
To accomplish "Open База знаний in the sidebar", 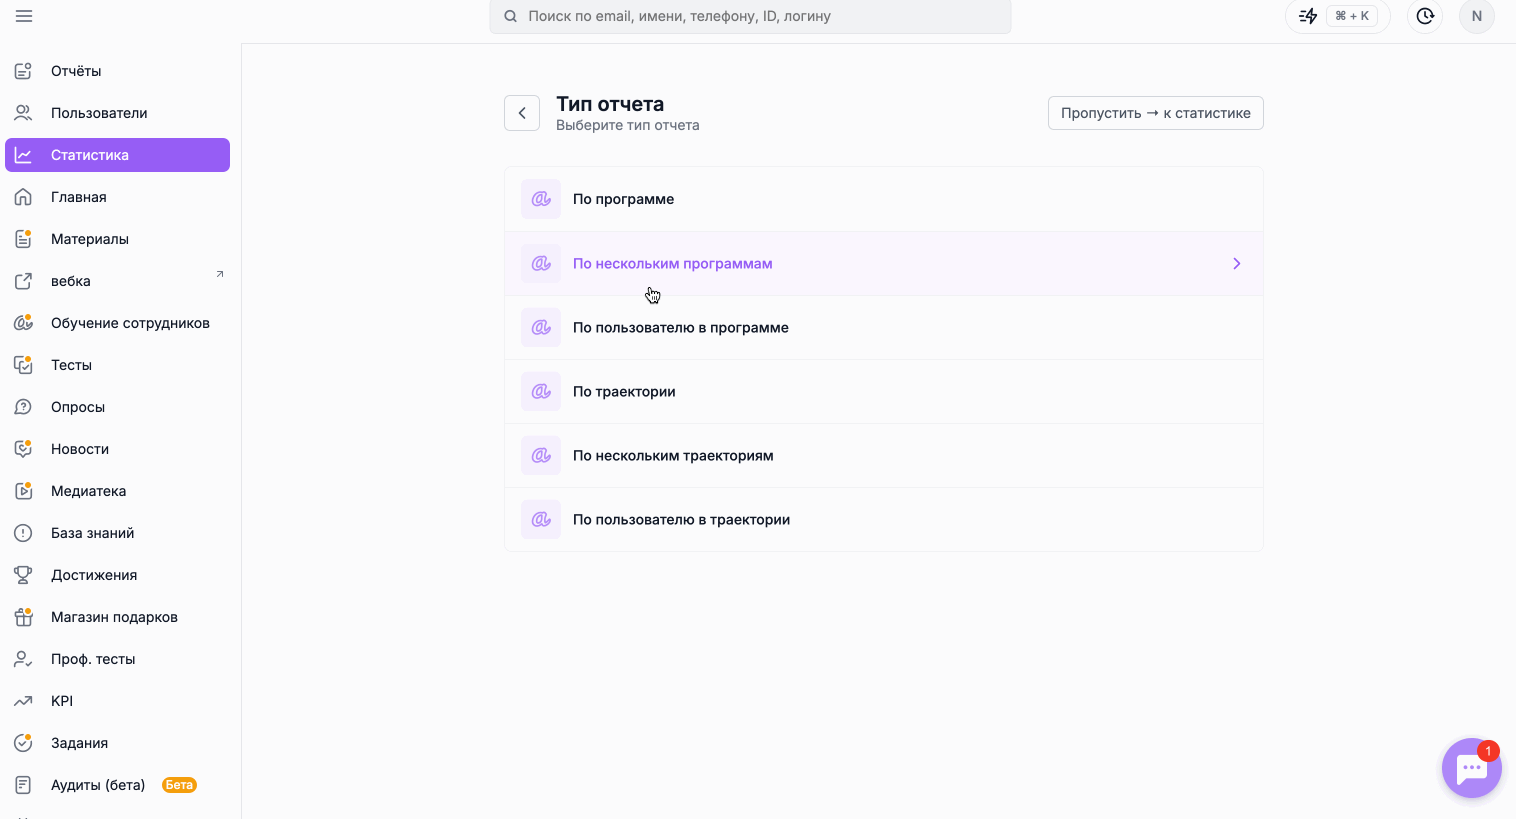I will (117, 533).
